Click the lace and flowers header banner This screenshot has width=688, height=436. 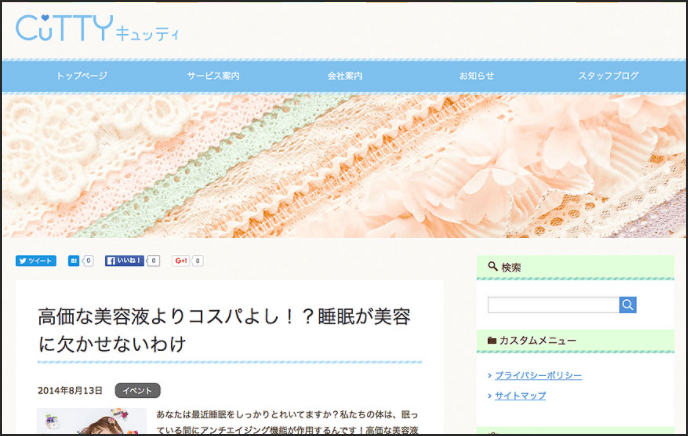[x=344, y=166]
